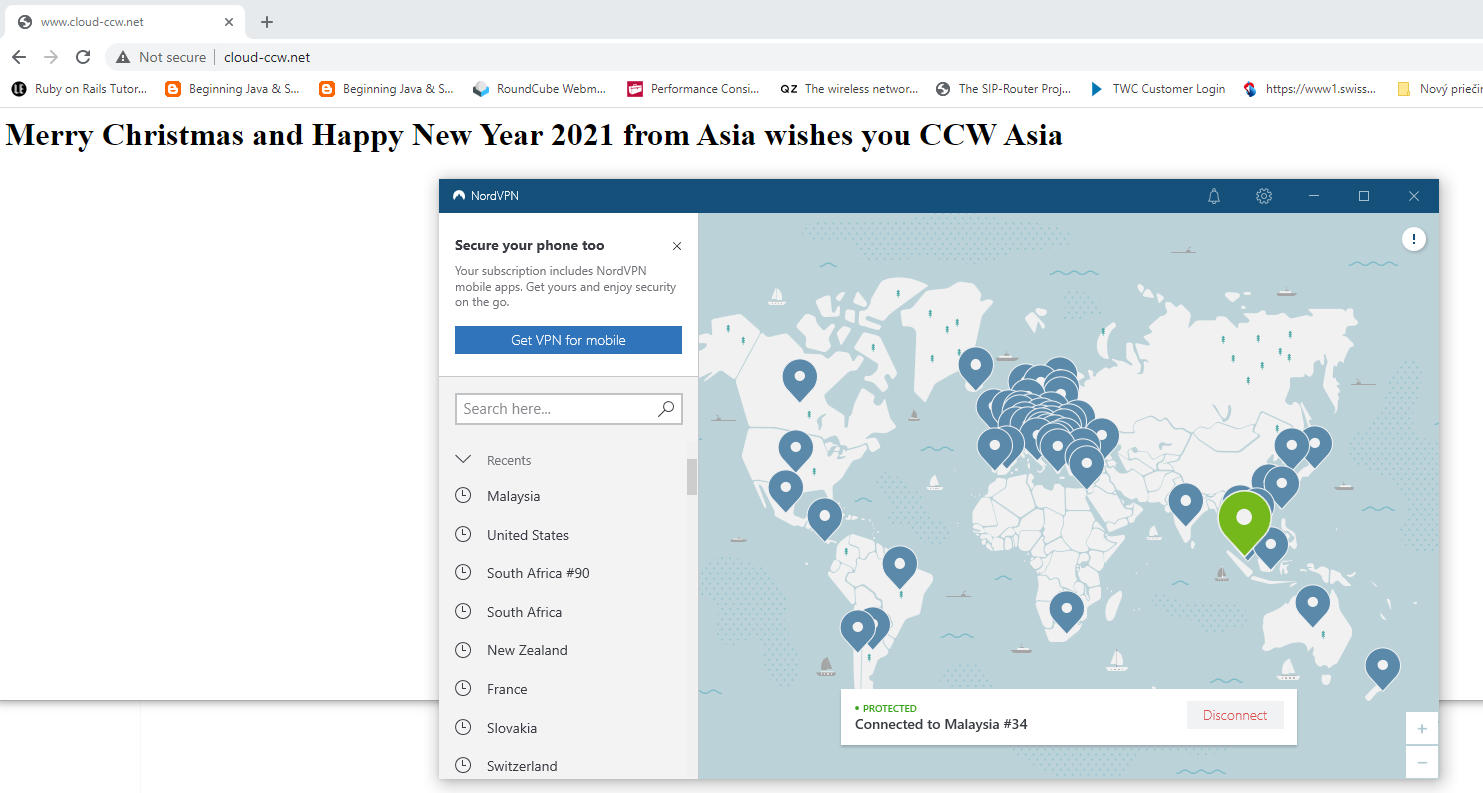
Task: Click the Not secure warning icon
Action: (x=123, y=57)
